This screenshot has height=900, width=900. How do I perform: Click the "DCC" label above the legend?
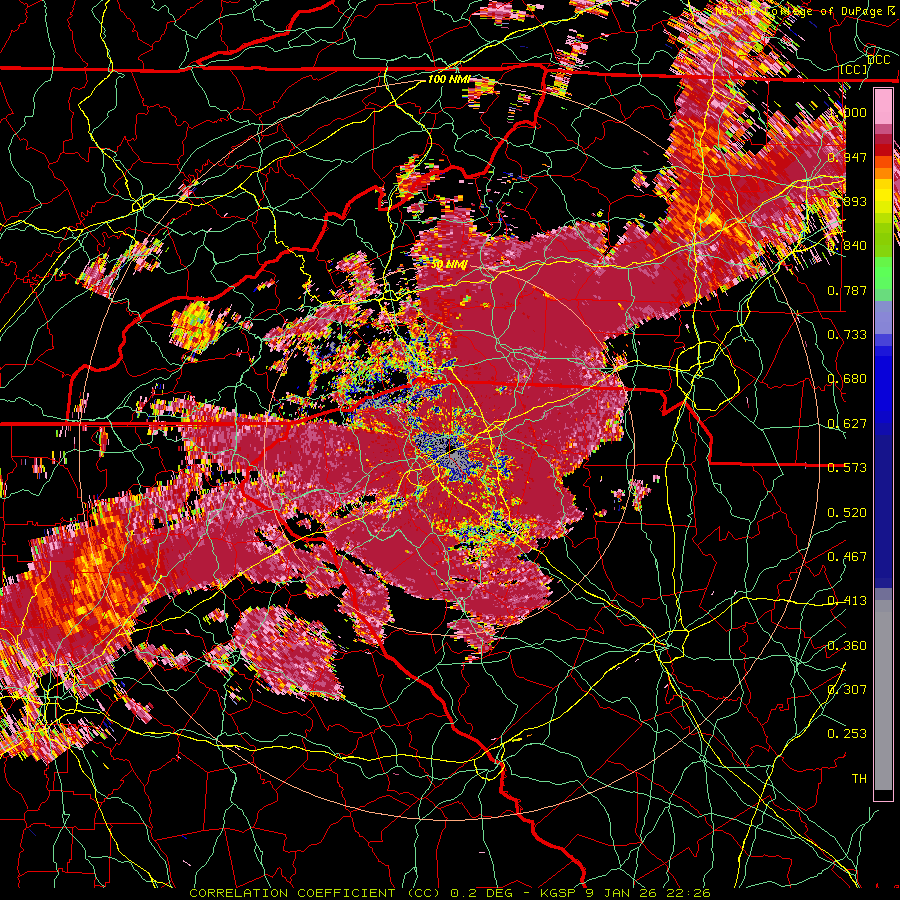point(878,60)
